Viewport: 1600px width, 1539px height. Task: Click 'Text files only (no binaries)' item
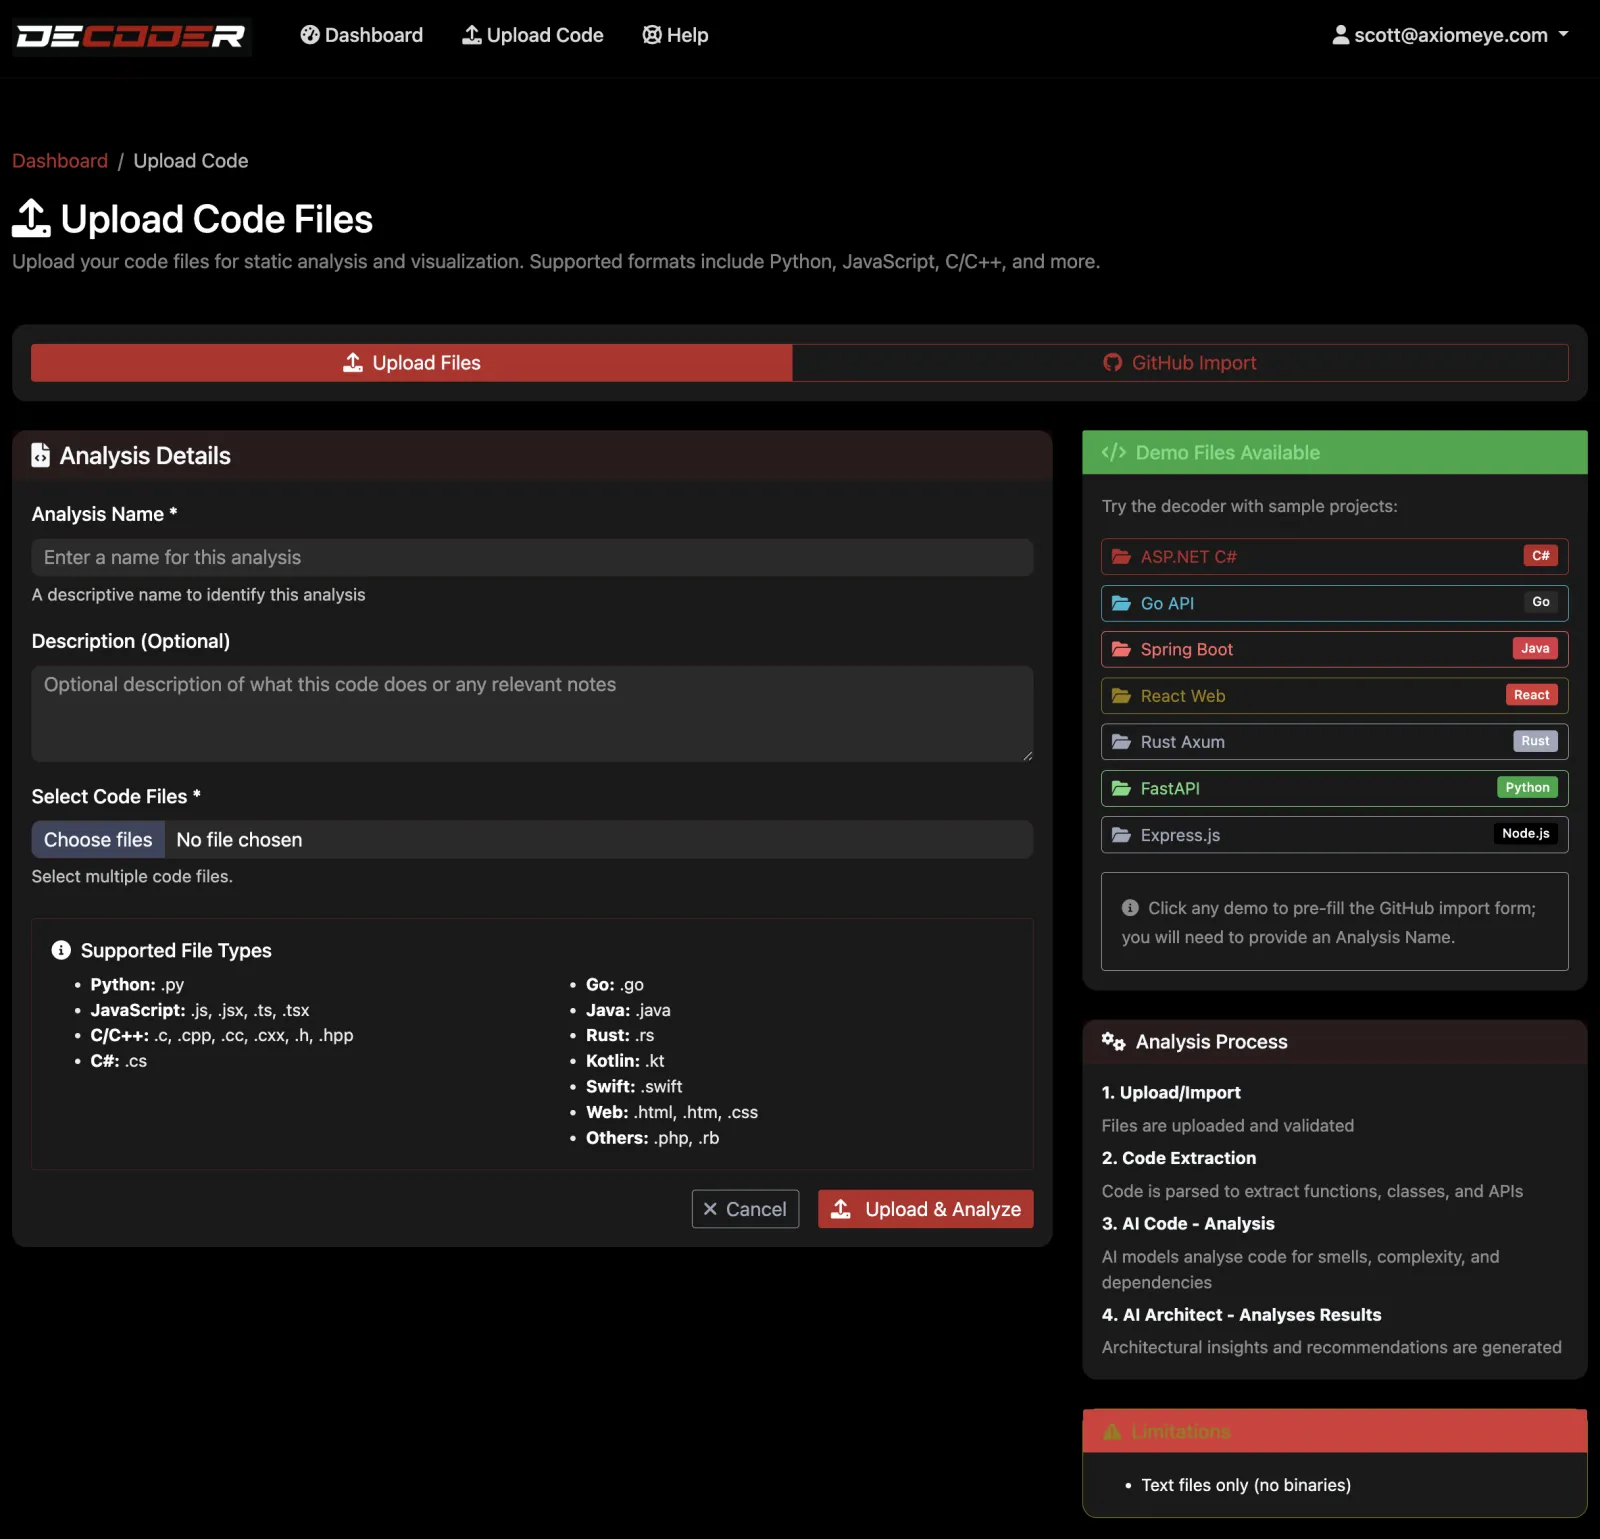pos(1246,1485)
